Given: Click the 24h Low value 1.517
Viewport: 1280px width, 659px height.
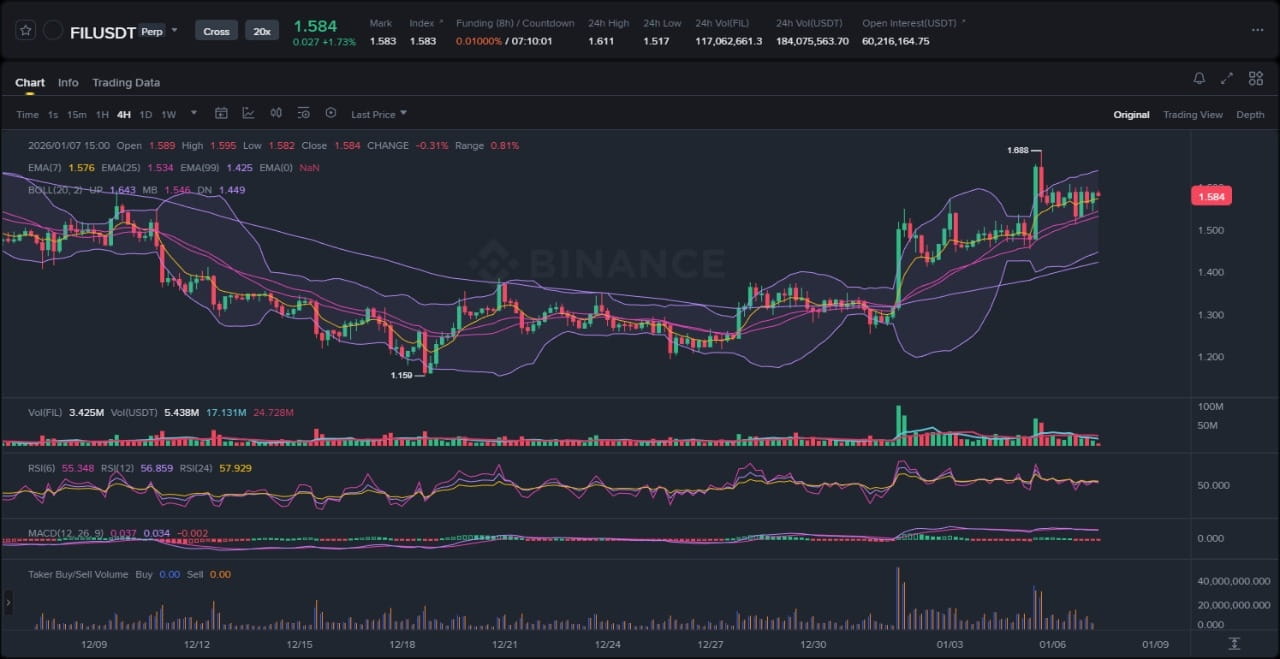Looking at the screenshot, I should pyautogui.click(x=656, y=41).
